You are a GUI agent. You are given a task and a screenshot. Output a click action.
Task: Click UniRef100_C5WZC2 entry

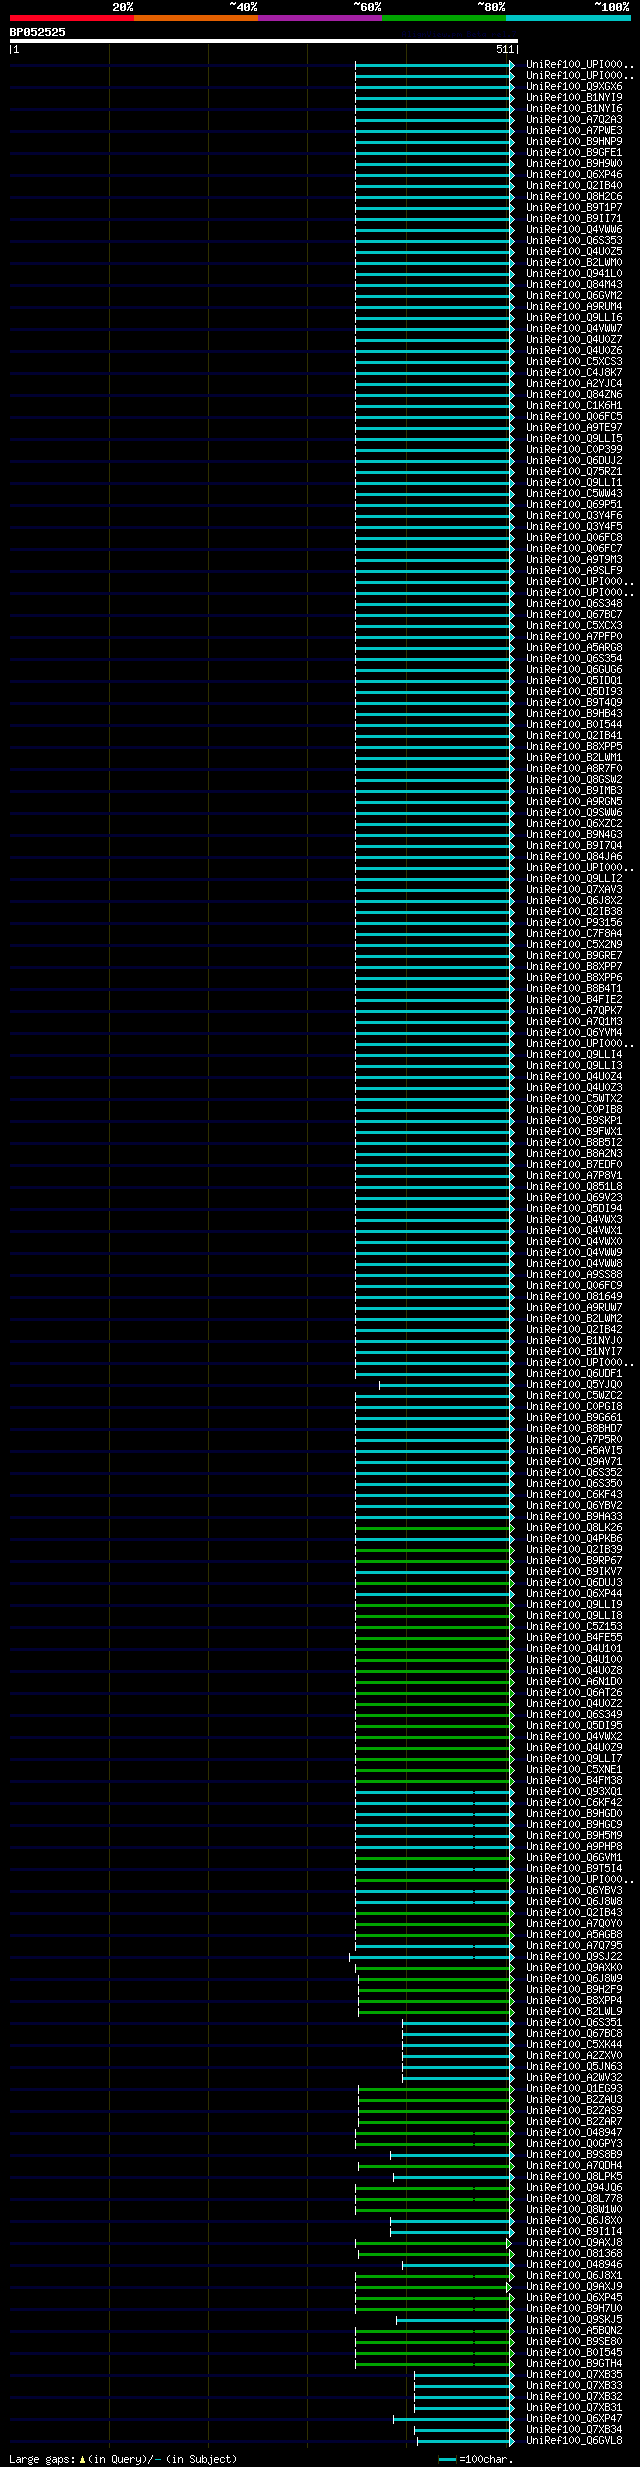(574, 1396)
